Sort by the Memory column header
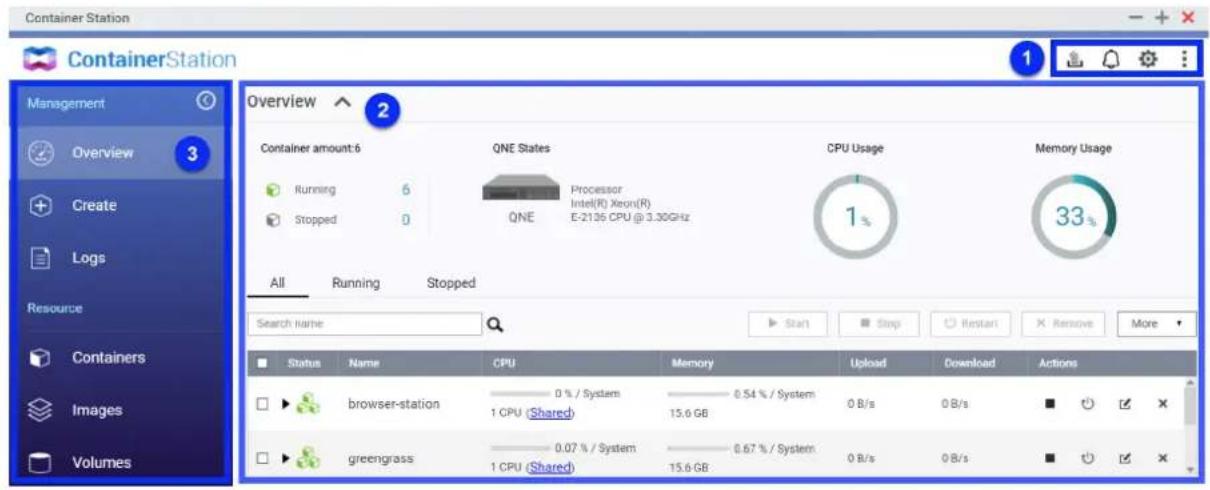Image resolution: width=1210 pixels, height=490 pixels. (692, 363)
